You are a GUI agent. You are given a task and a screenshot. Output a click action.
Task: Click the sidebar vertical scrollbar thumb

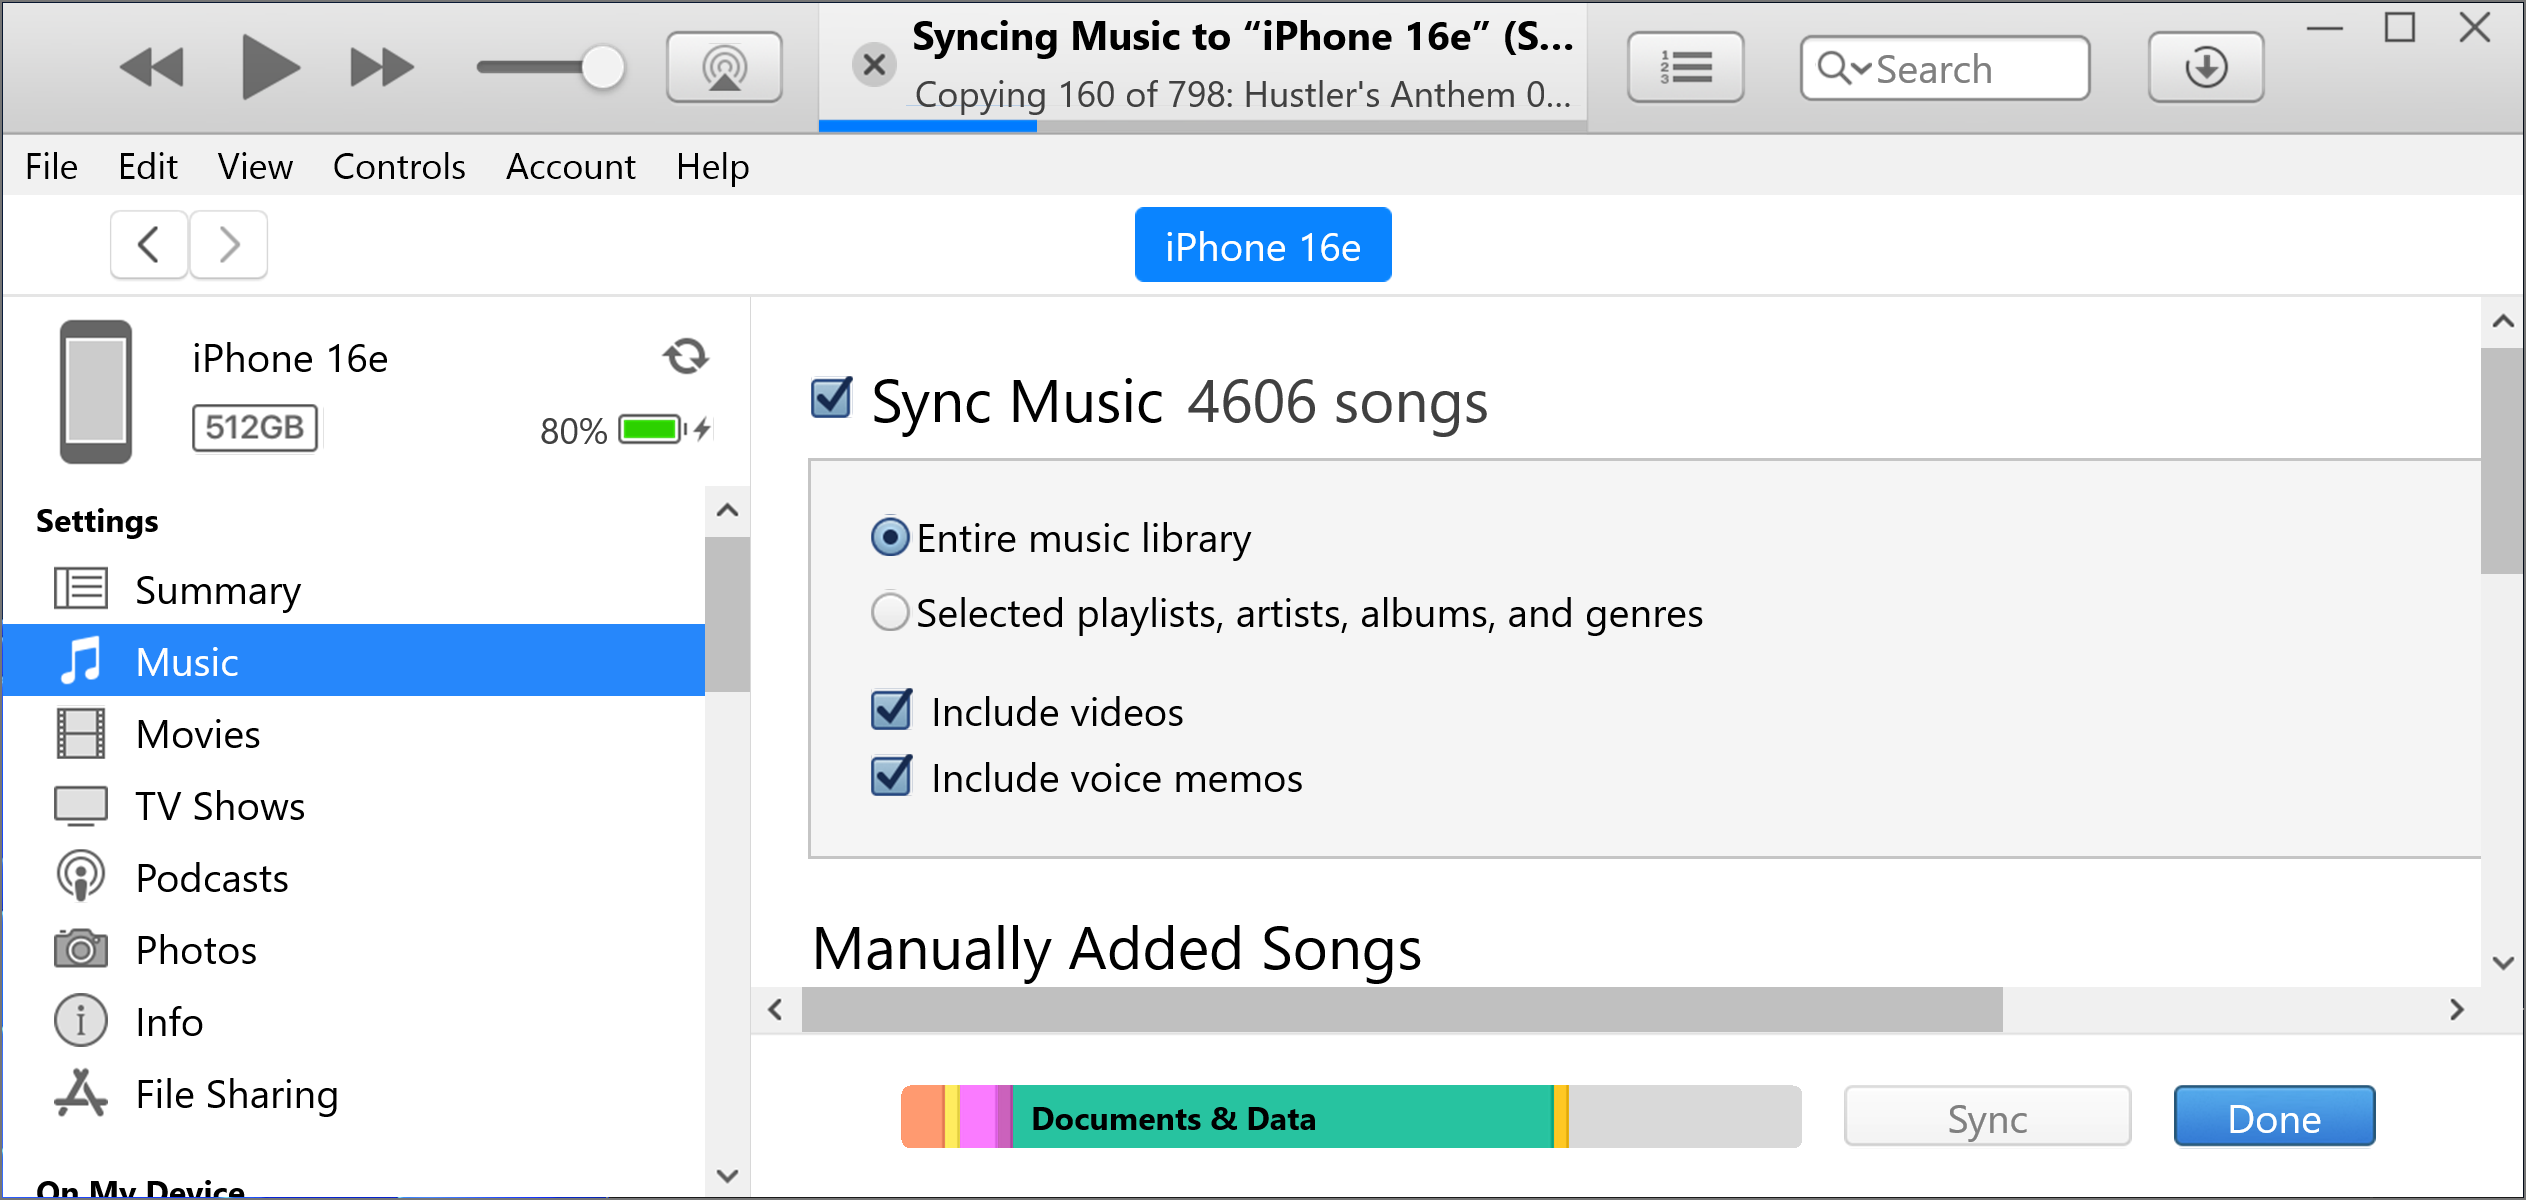[728, 614]
